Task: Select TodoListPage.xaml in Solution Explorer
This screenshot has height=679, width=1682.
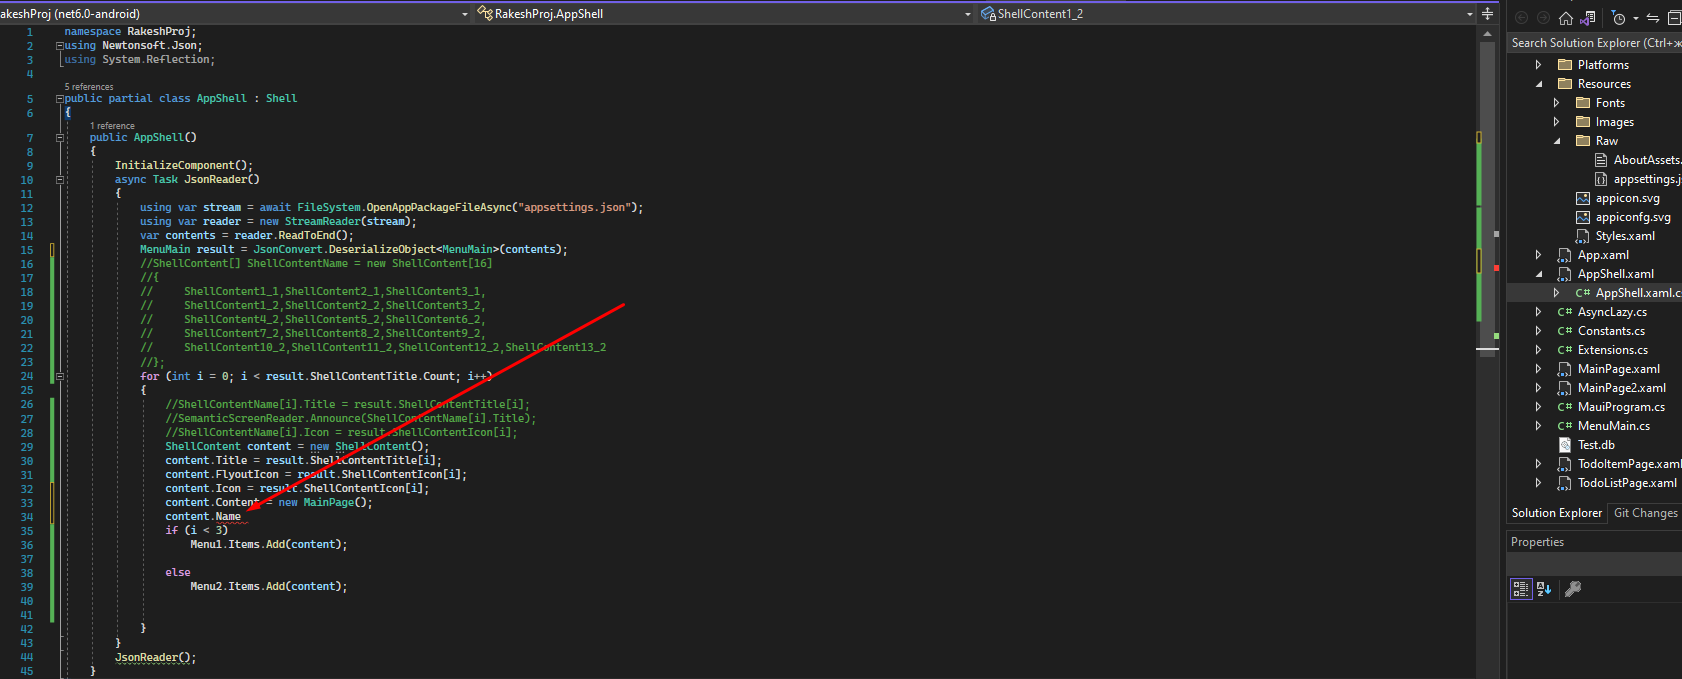Action: click(1627, 483)
